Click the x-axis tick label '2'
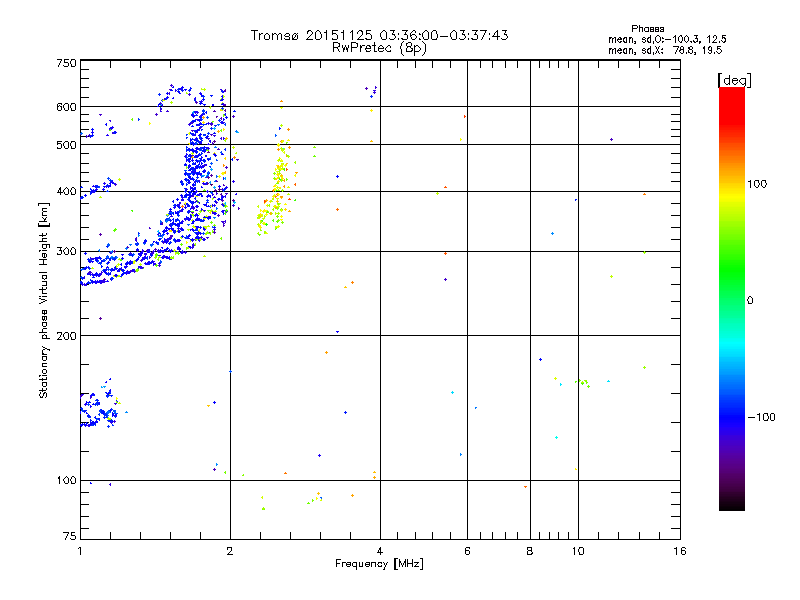Viewport: 800px width, 600px height. 230,551
